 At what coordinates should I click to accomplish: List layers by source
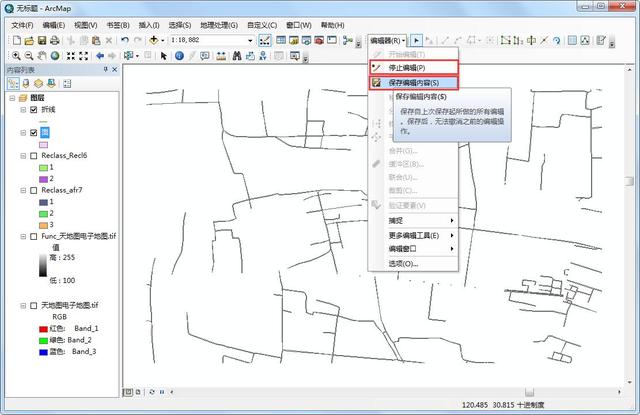26,84
